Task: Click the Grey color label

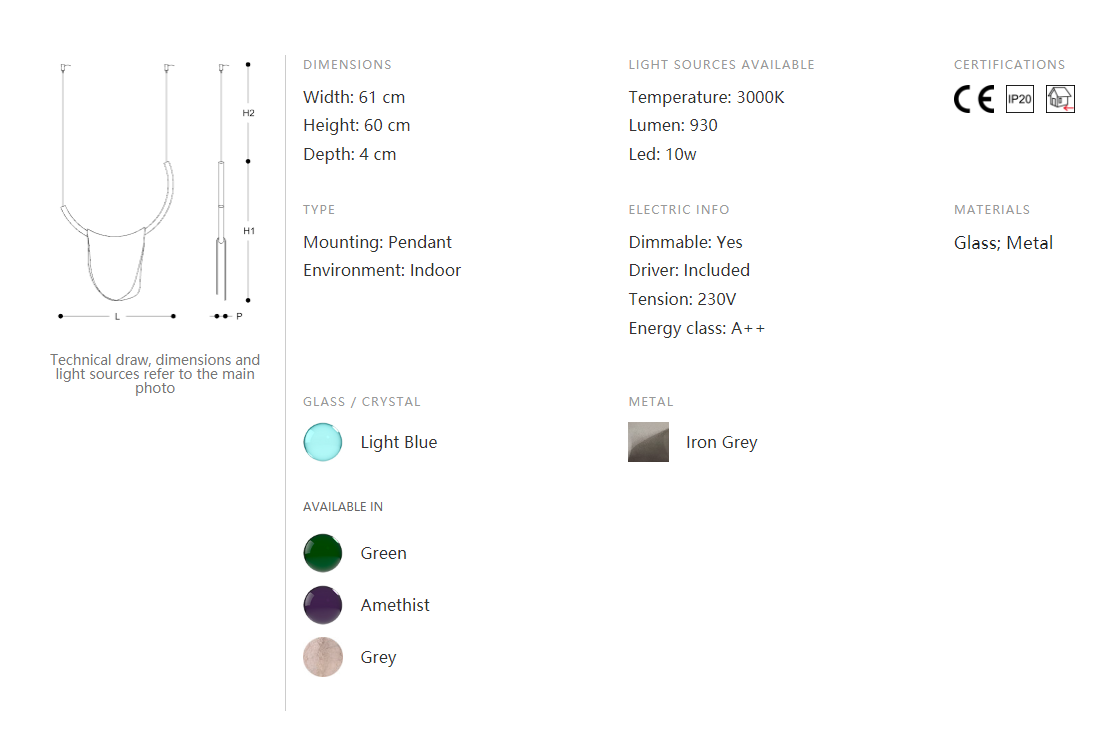Action: pyautogui.click(x=378, y=657)
